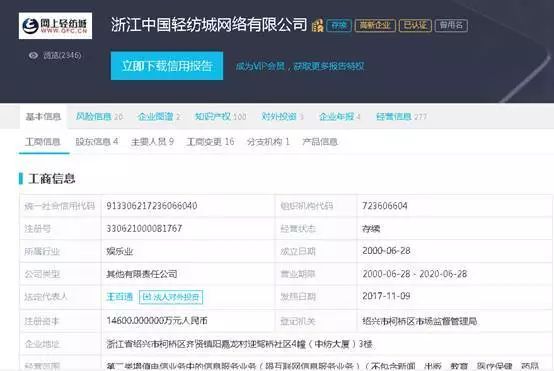
Task: Click establishment date 2000-06-28
Action: click(386, 251)
